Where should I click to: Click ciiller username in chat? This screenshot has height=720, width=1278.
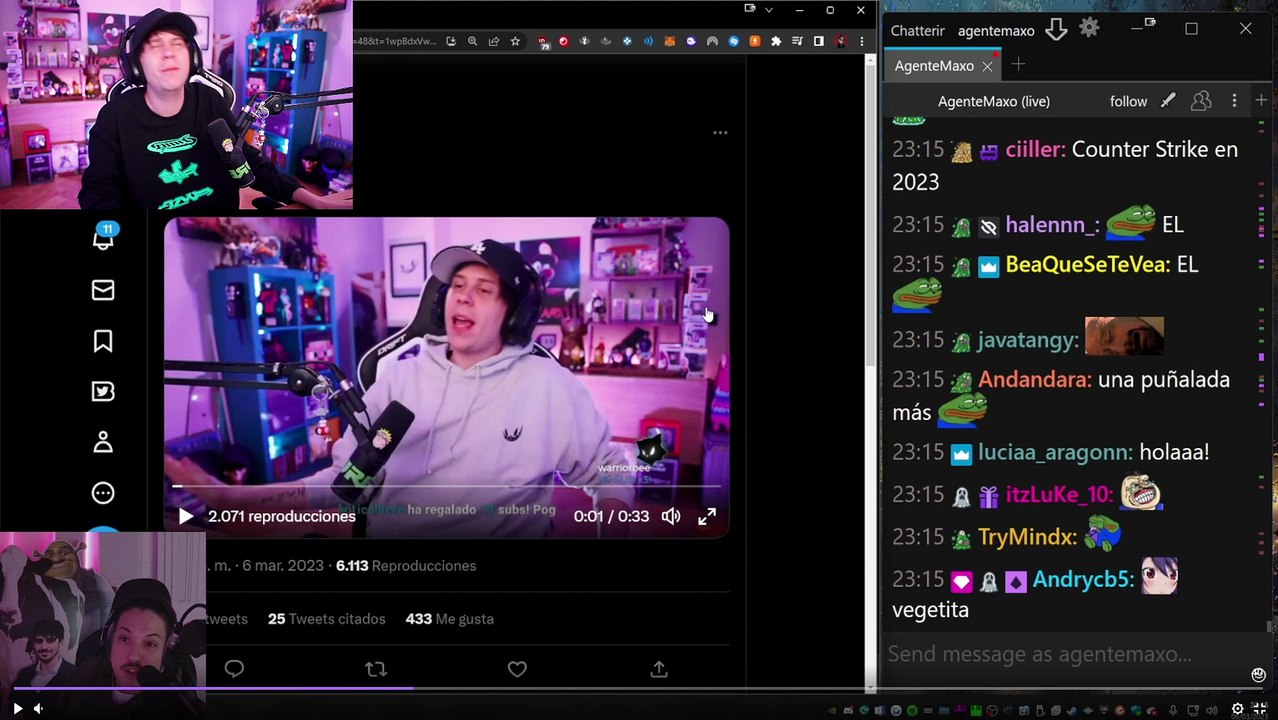pos(1035,150)
